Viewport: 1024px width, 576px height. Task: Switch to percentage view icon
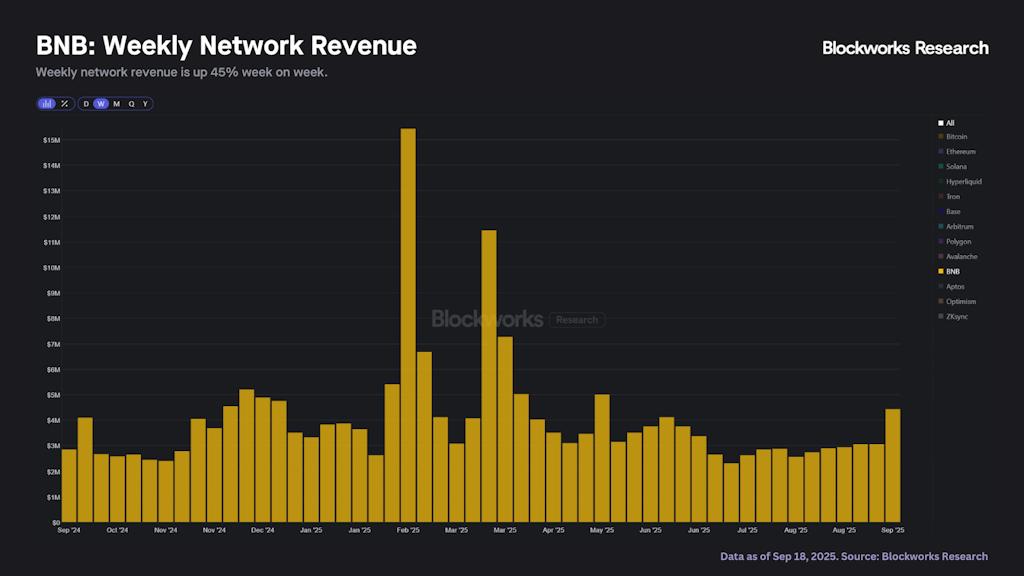[x=64, y=104]
